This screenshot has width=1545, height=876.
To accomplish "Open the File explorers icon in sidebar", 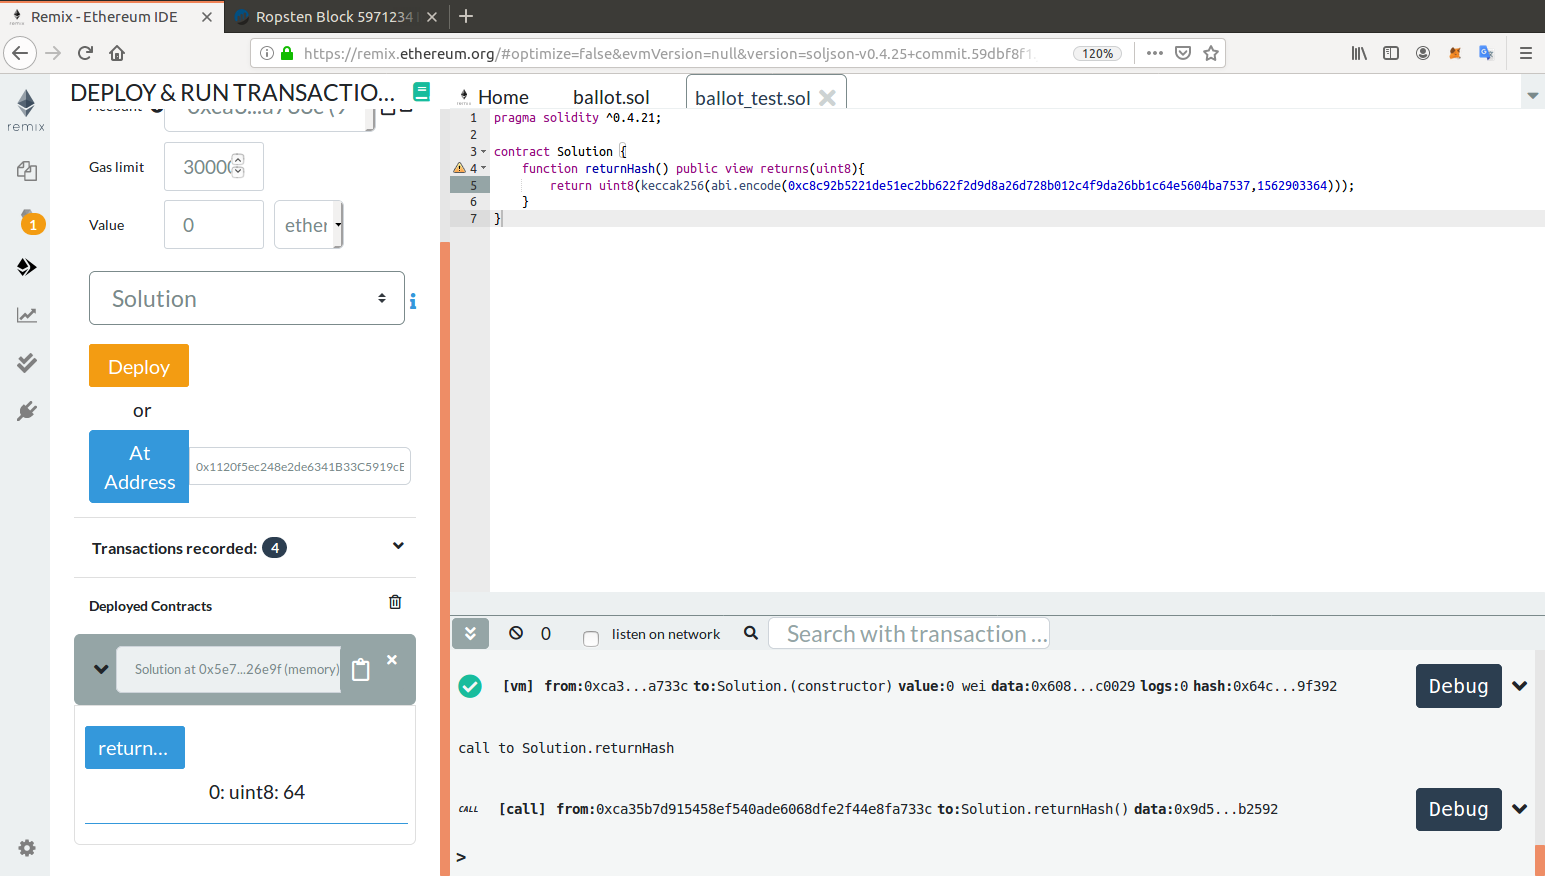I will click(27, 171).
